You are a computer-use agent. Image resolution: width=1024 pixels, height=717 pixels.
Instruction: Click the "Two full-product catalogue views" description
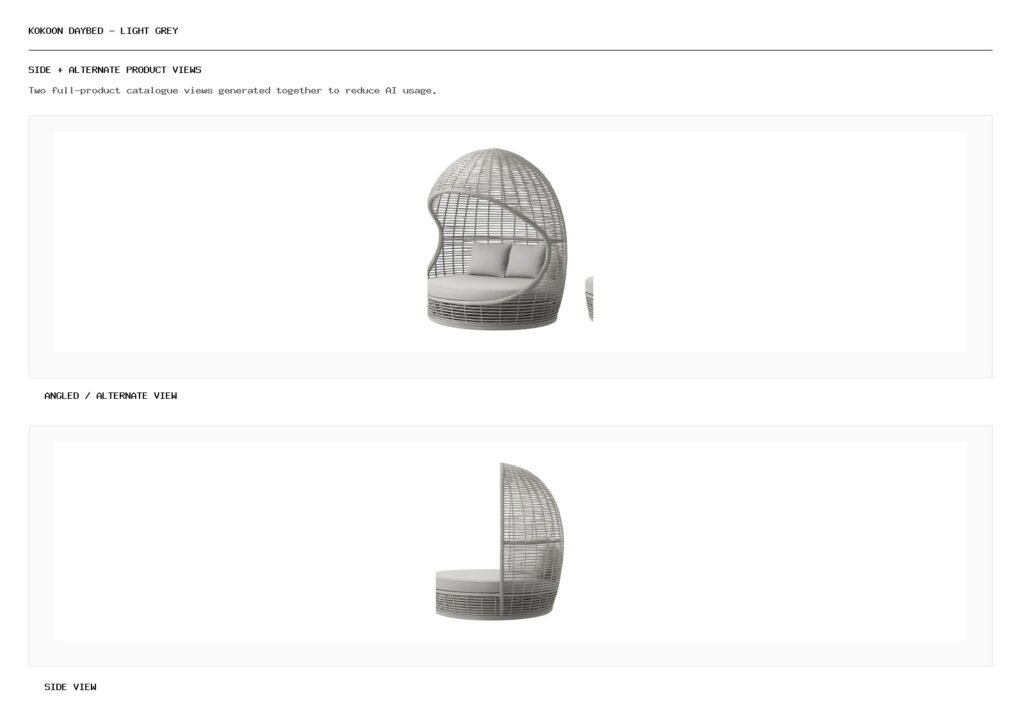(232, 91)
